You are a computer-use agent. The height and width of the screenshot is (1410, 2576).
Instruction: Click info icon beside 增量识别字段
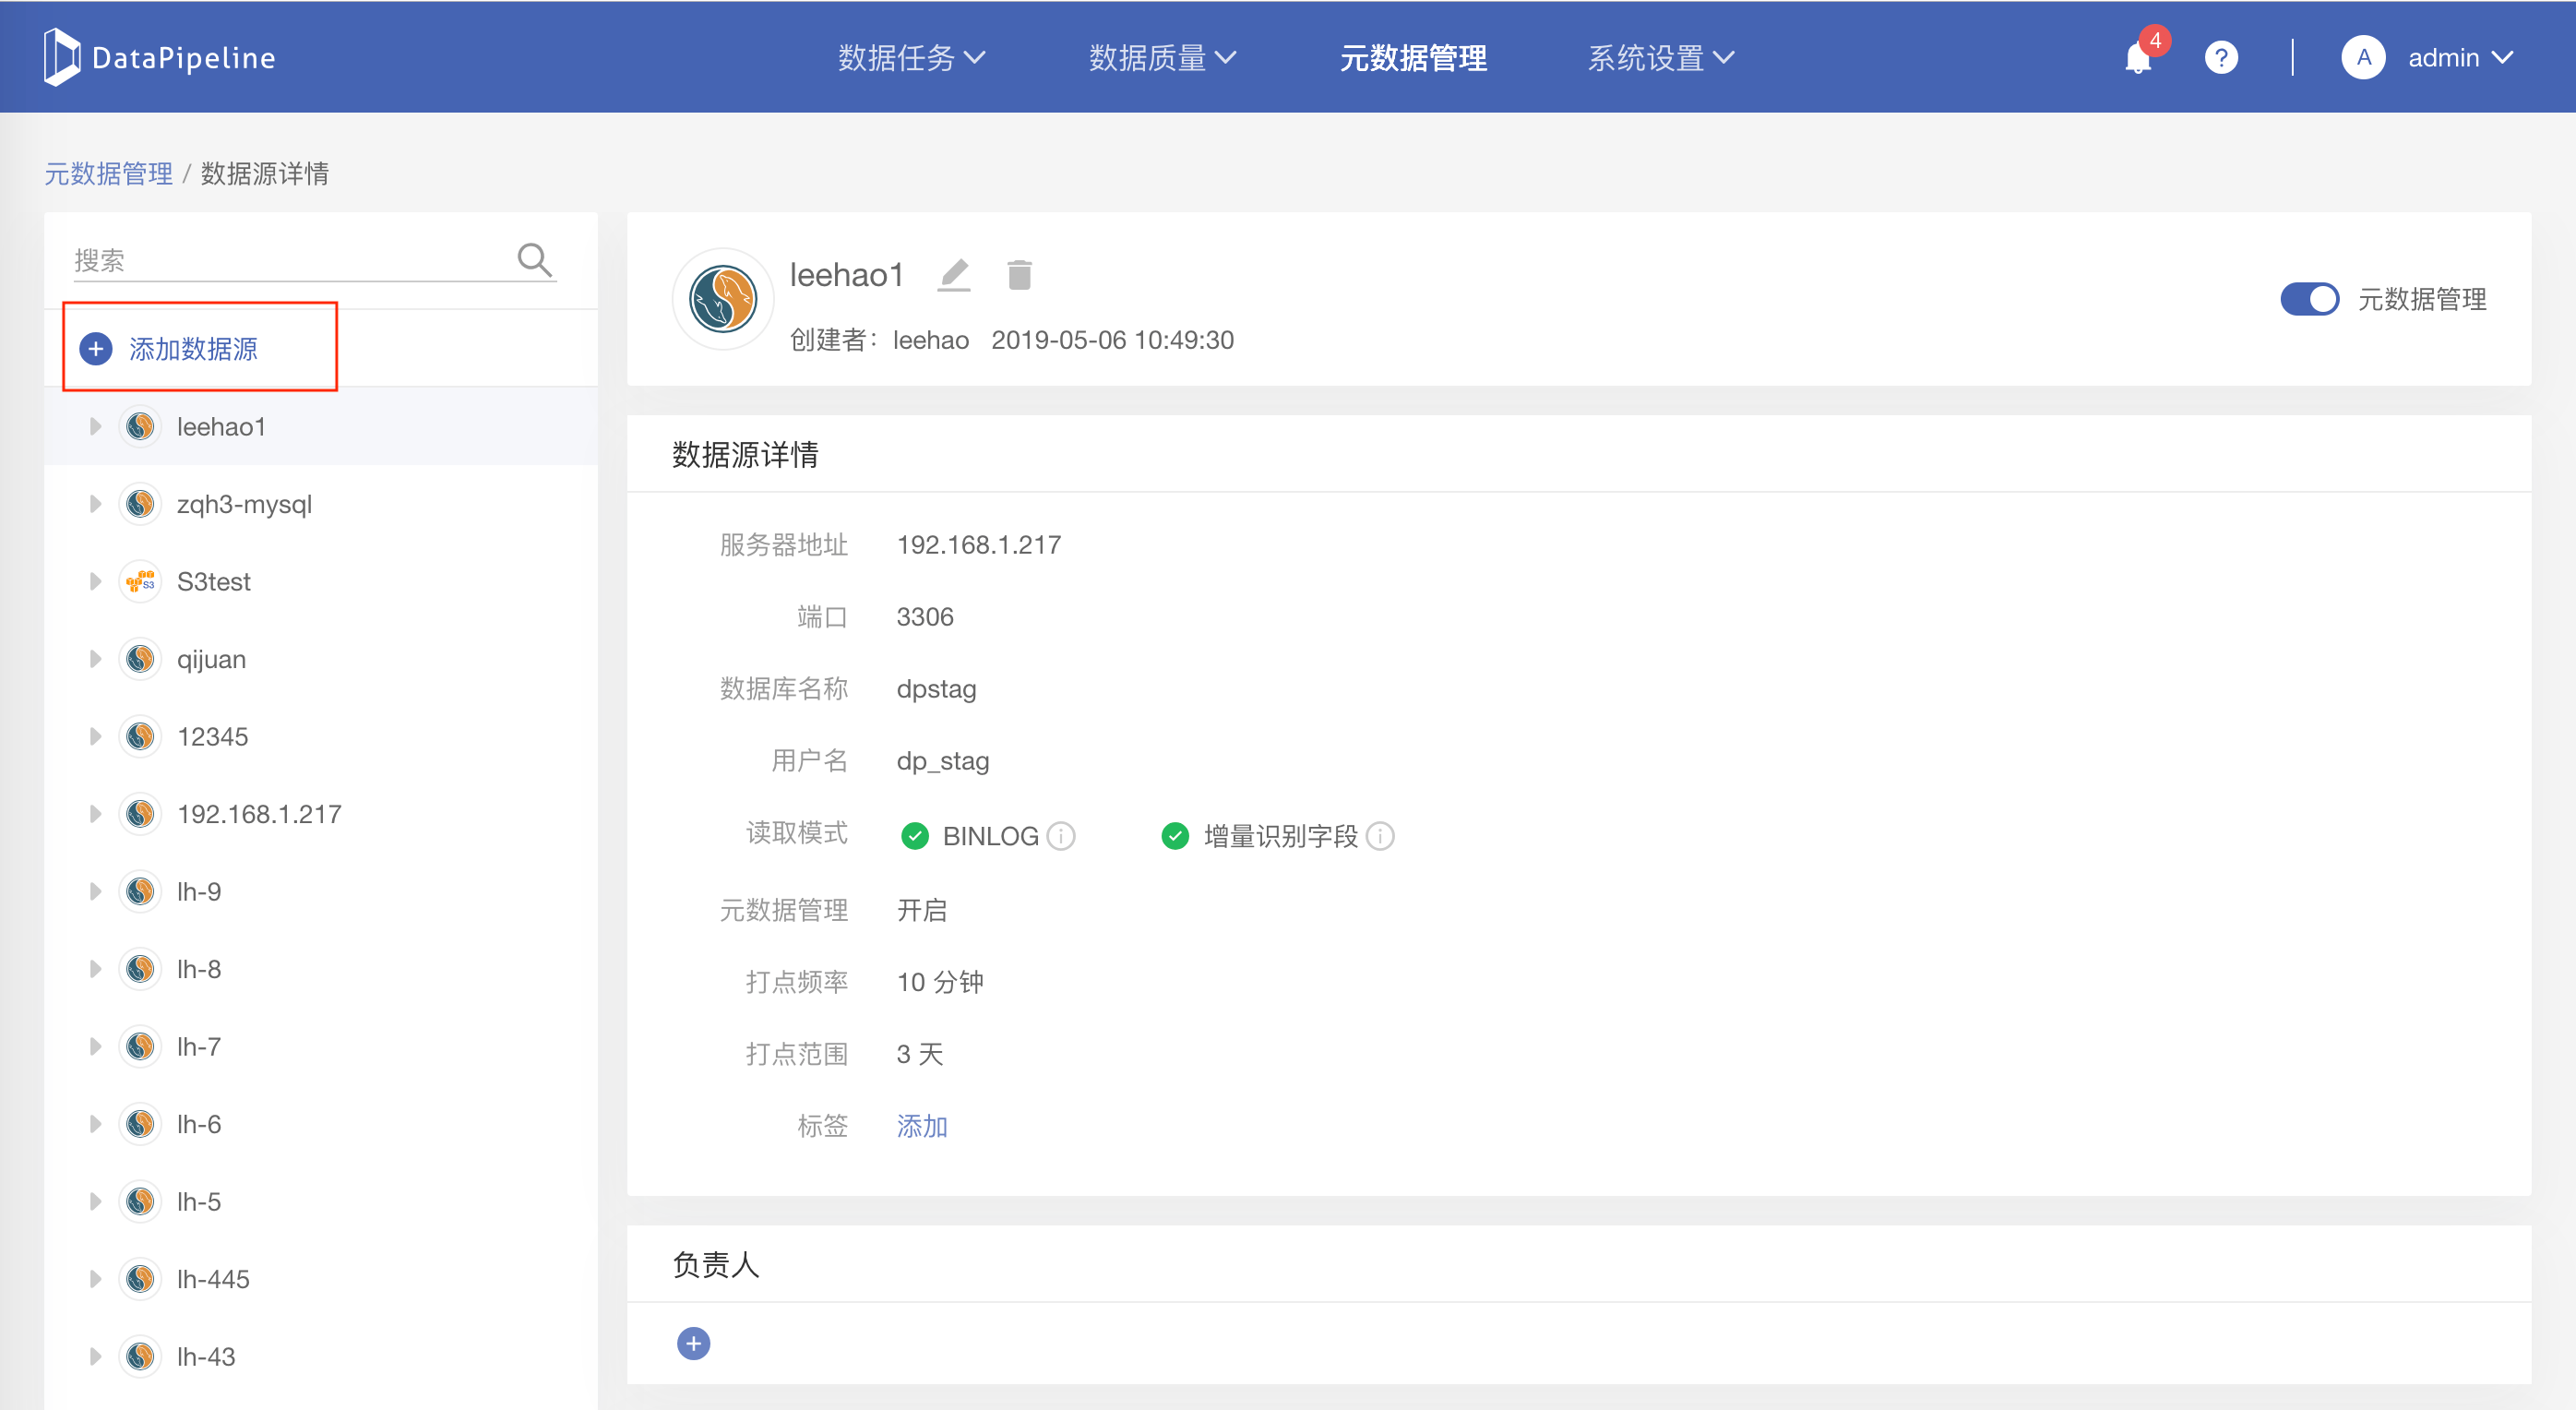1380,836
